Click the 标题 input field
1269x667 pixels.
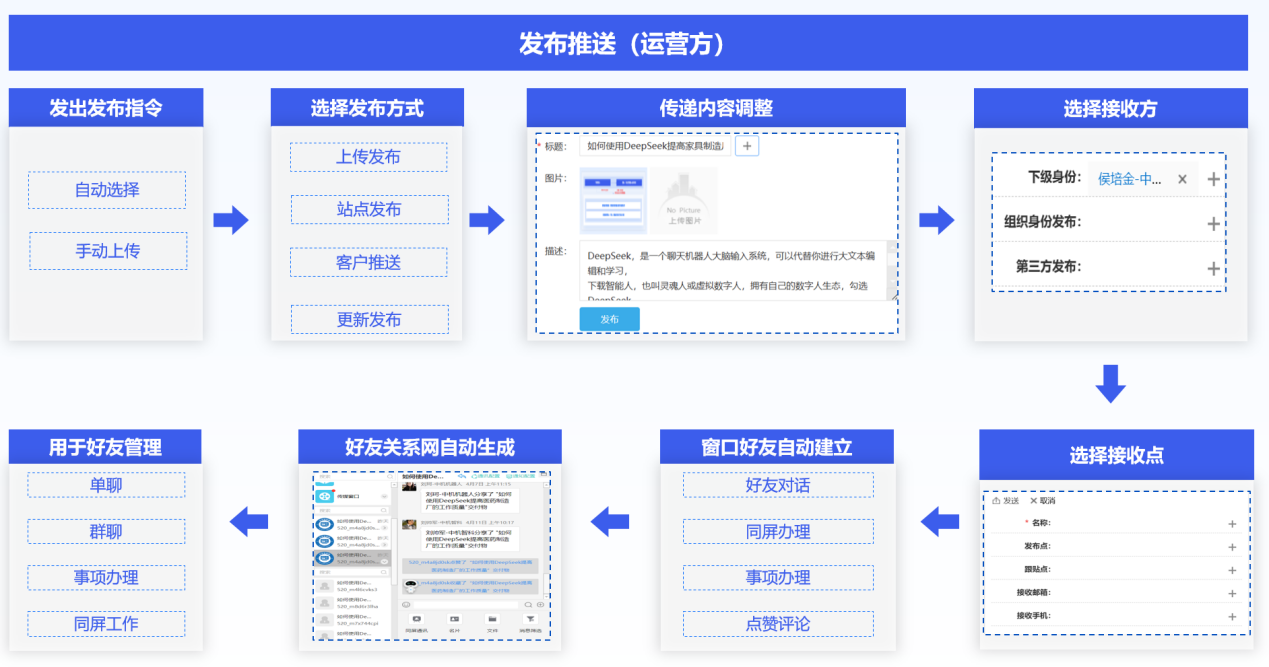coord(656,146)
